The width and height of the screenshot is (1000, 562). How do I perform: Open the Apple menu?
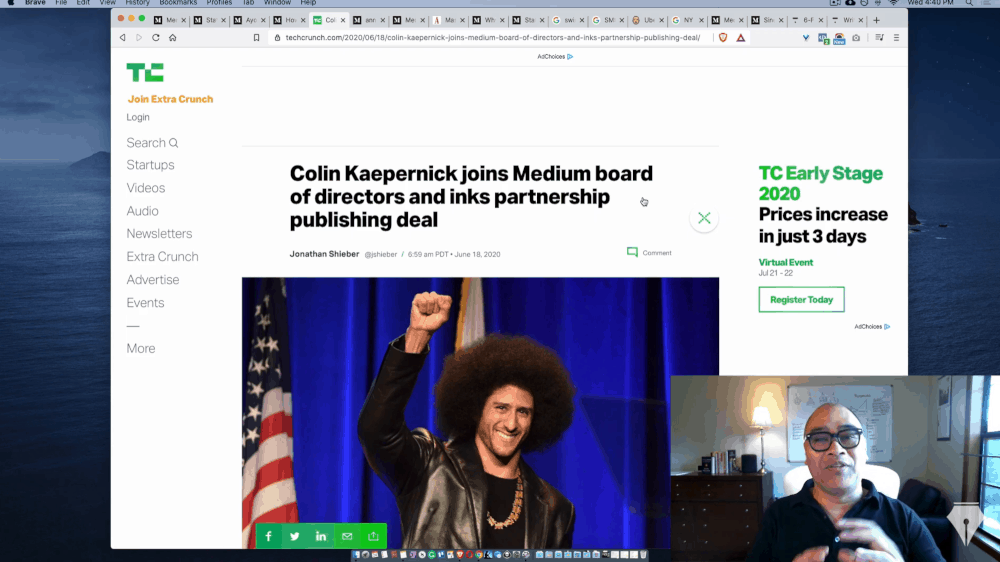coord(11,3)
